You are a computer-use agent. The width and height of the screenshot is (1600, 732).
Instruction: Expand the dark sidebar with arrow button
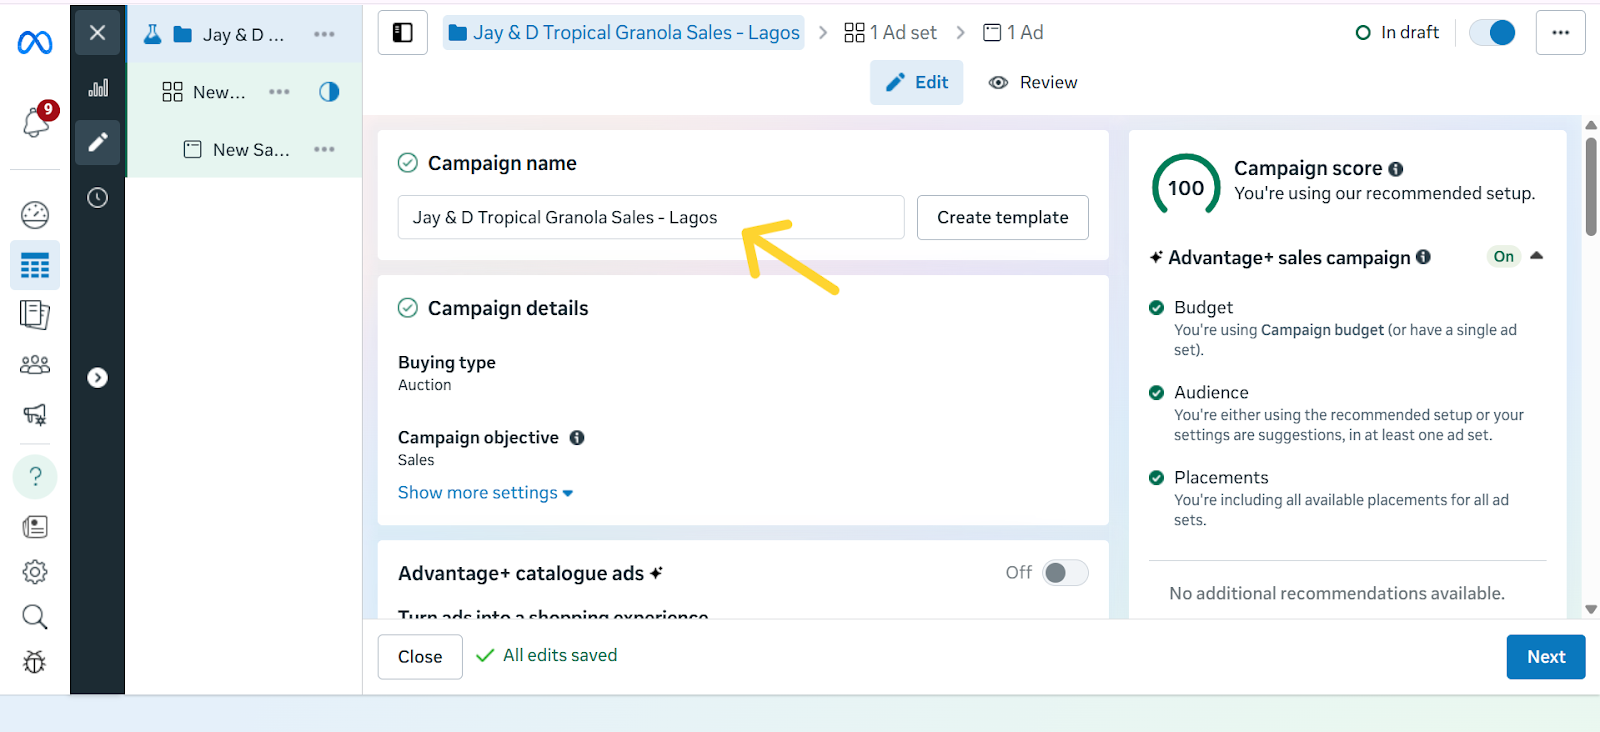97,378
